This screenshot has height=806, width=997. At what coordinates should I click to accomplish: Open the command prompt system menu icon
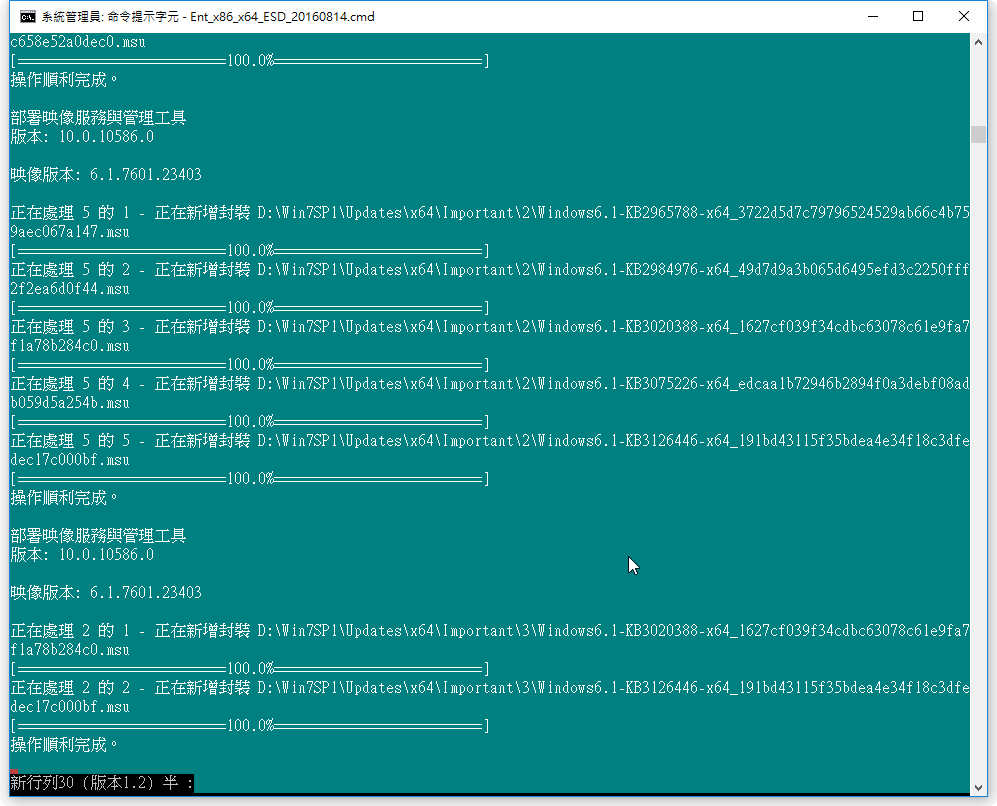tap(27, 17)
